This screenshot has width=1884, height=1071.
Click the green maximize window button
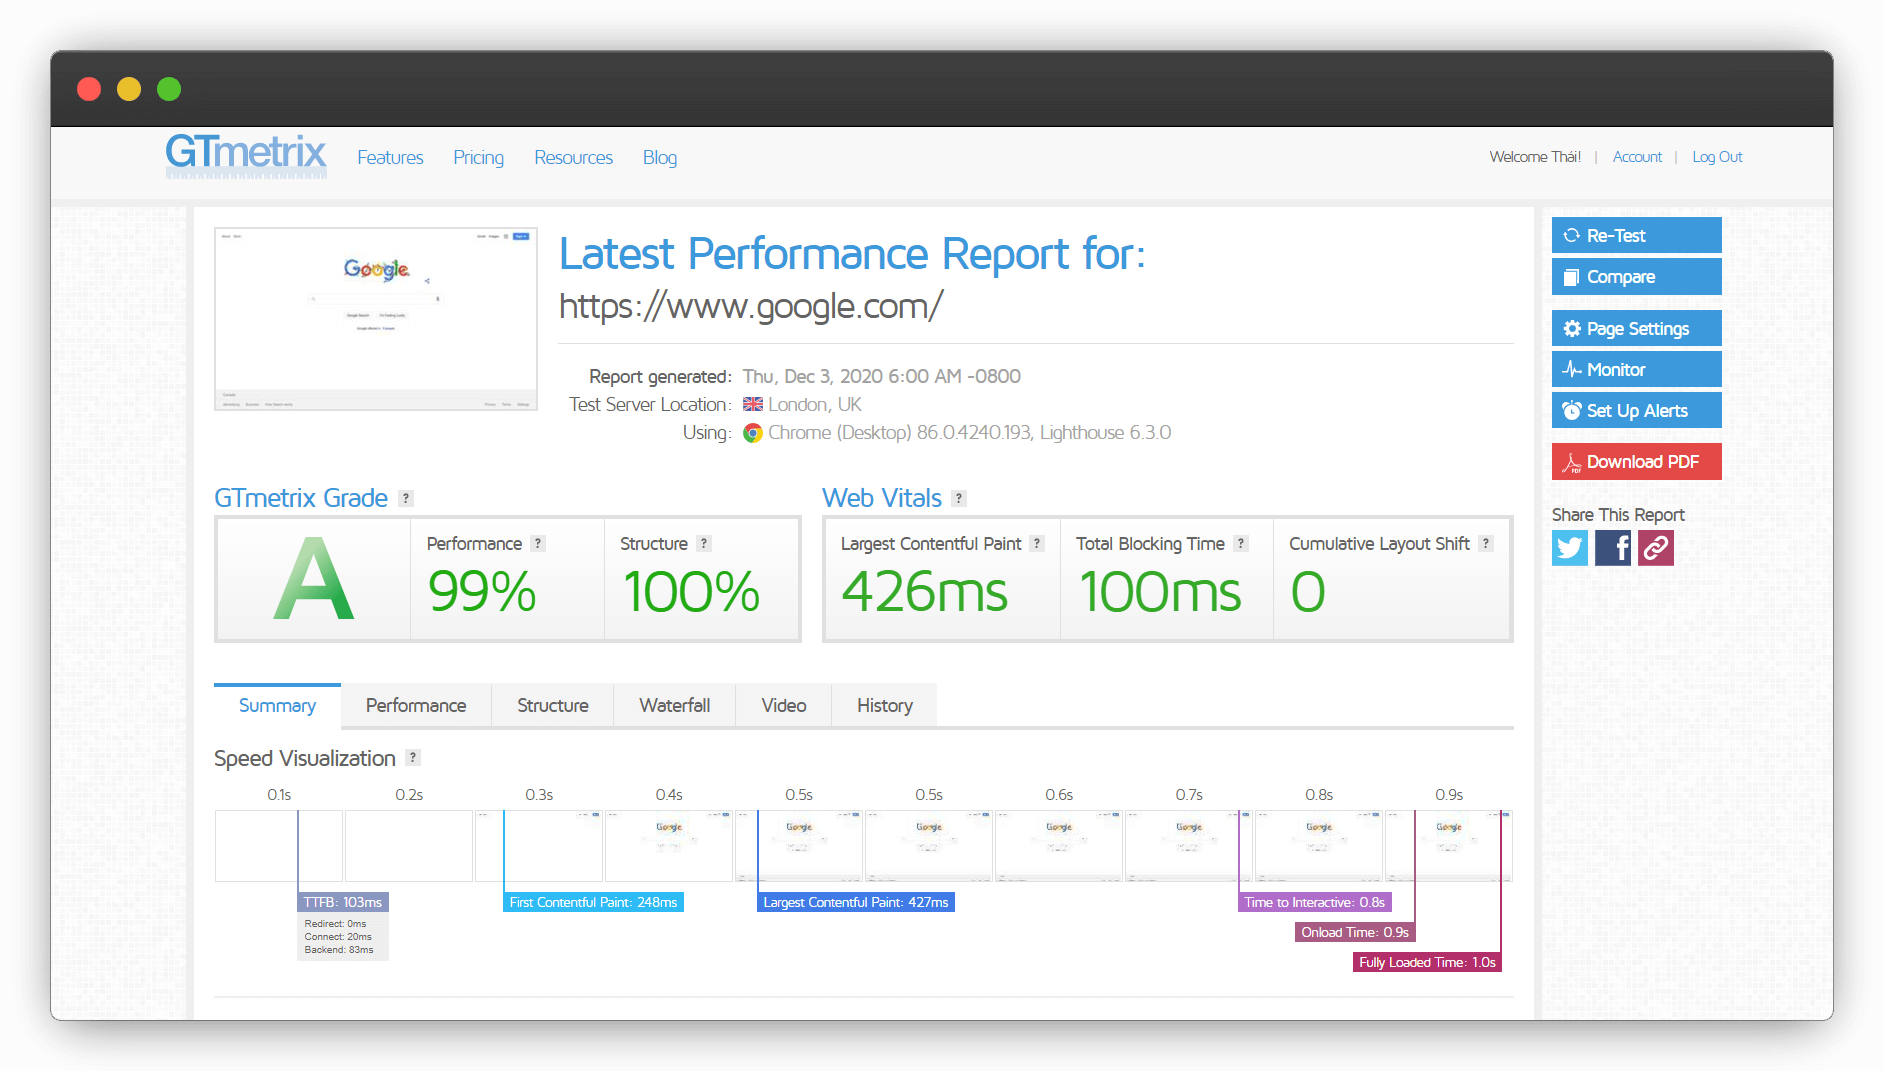pyautogui.click(x=169, y=89)
